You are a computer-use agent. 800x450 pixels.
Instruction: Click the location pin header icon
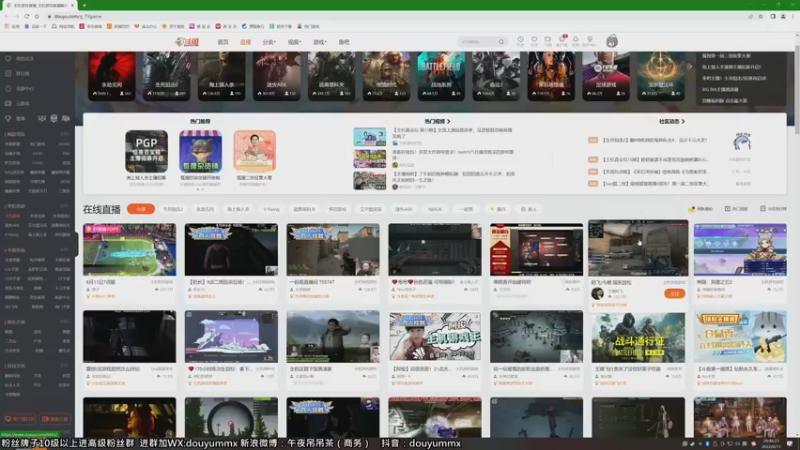point(589,41)
